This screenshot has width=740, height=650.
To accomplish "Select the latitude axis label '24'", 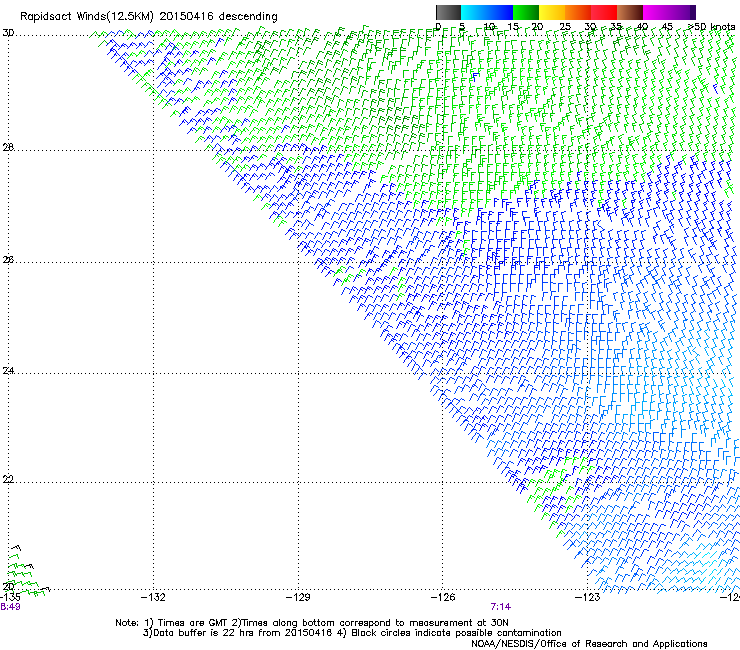I will [x=8, y=371].
